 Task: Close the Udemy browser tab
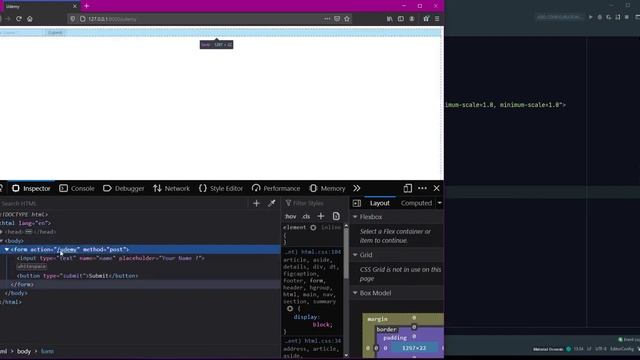pyautogui.click(x=75, y=6)
